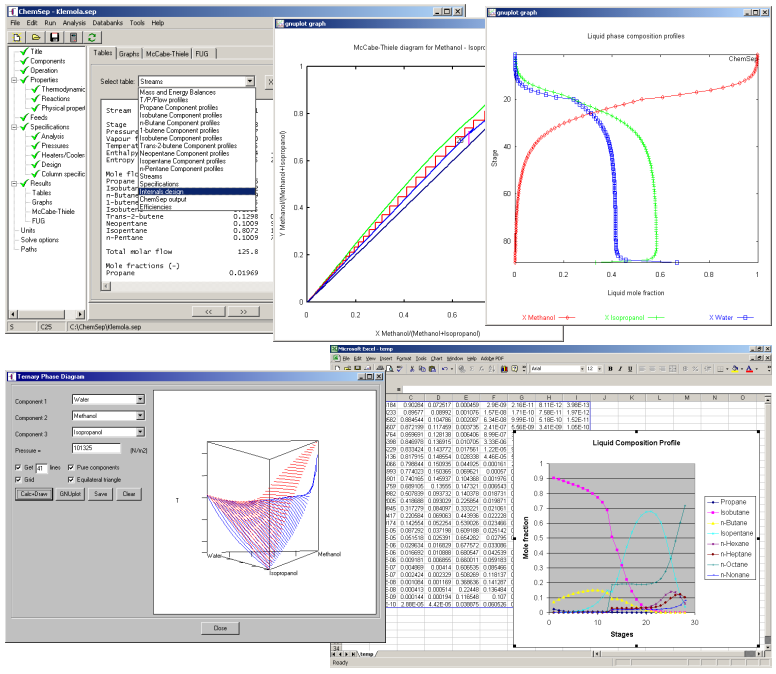Switch to the FUG tab

coord(202,54)
